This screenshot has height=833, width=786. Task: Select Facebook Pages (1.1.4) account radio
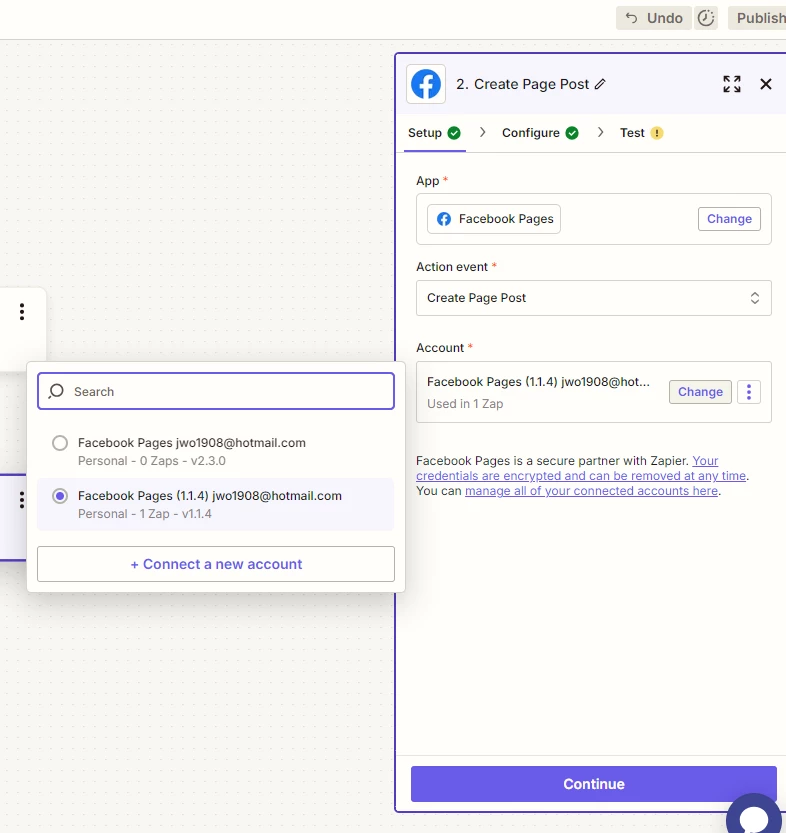(60, 496)
